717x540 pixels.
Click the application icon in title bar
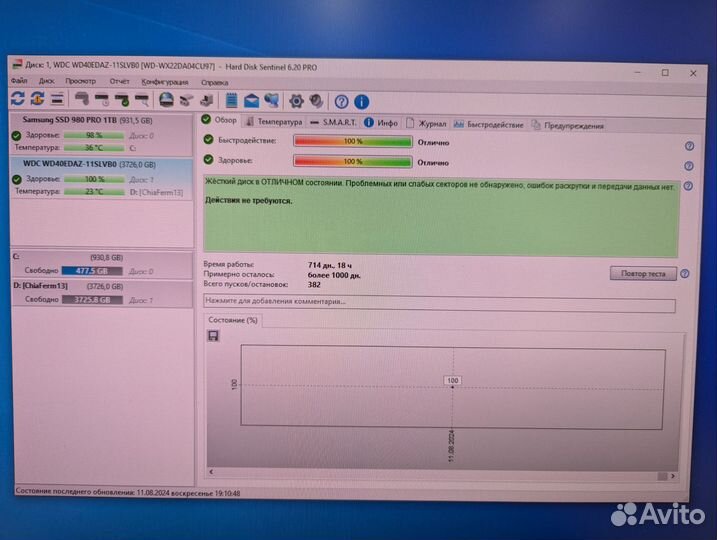(17, 64)
